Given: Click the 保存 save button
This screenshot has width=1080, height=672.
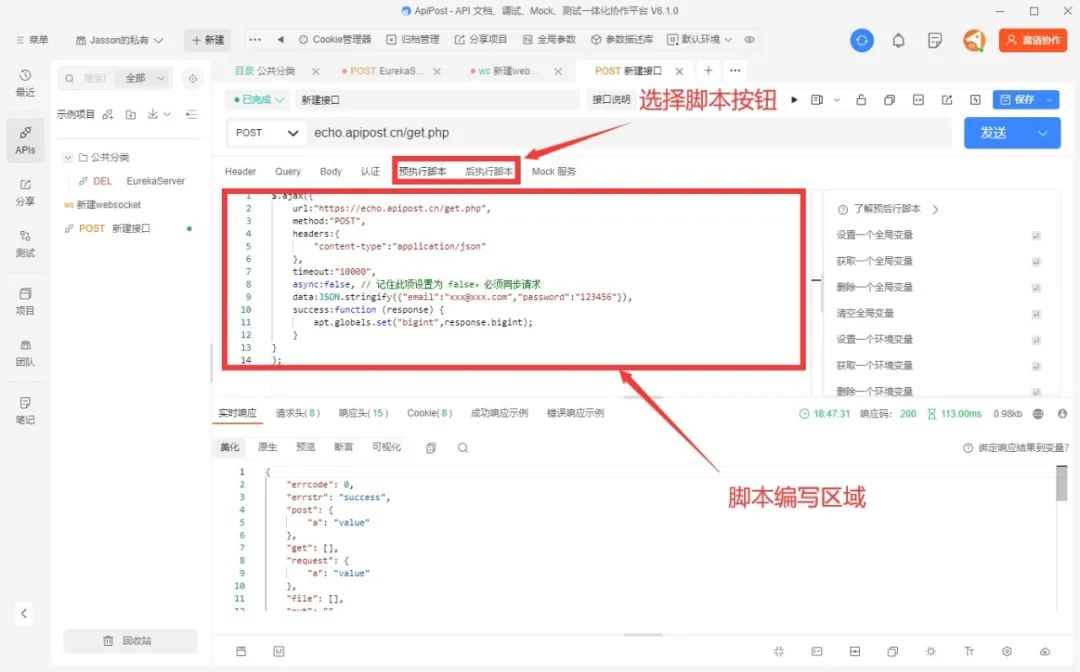Looking at the screenshot, I should [1017, 100].
